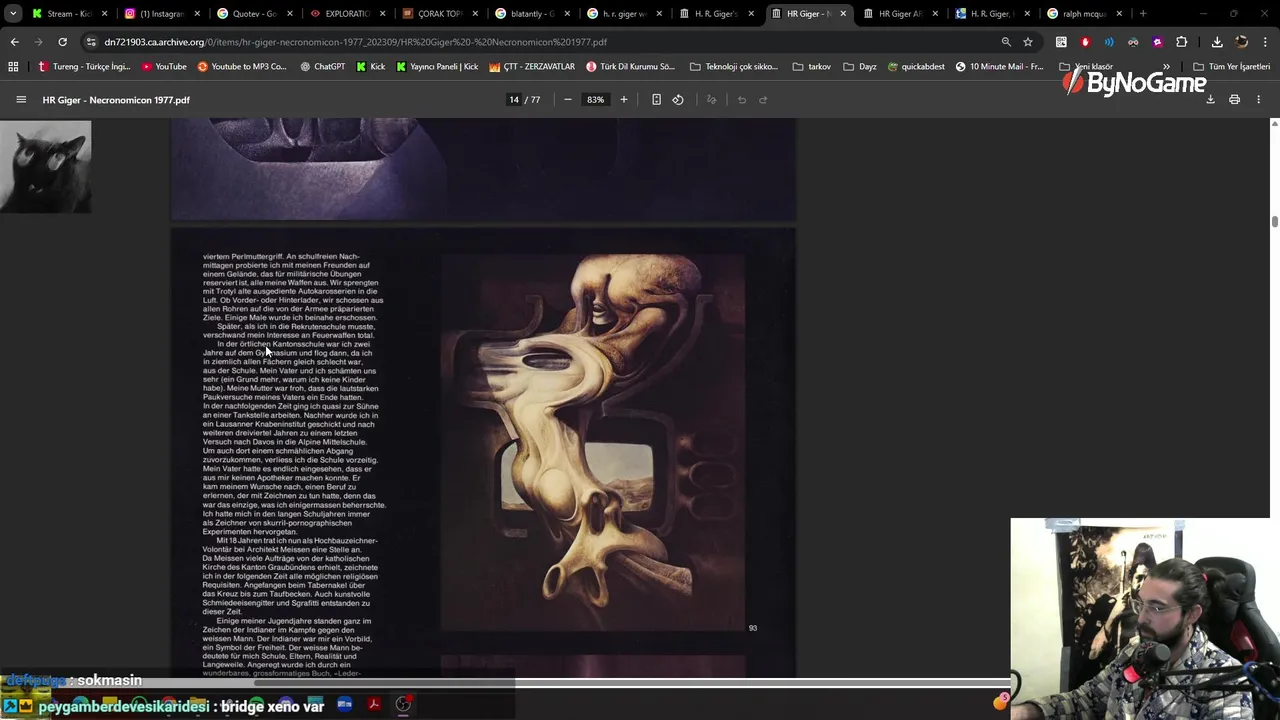Image resolution: width=1280 pixels, height=720 pixels.
Task: Open the address bar zoom magnifier icon
Action: point(1006,42)
